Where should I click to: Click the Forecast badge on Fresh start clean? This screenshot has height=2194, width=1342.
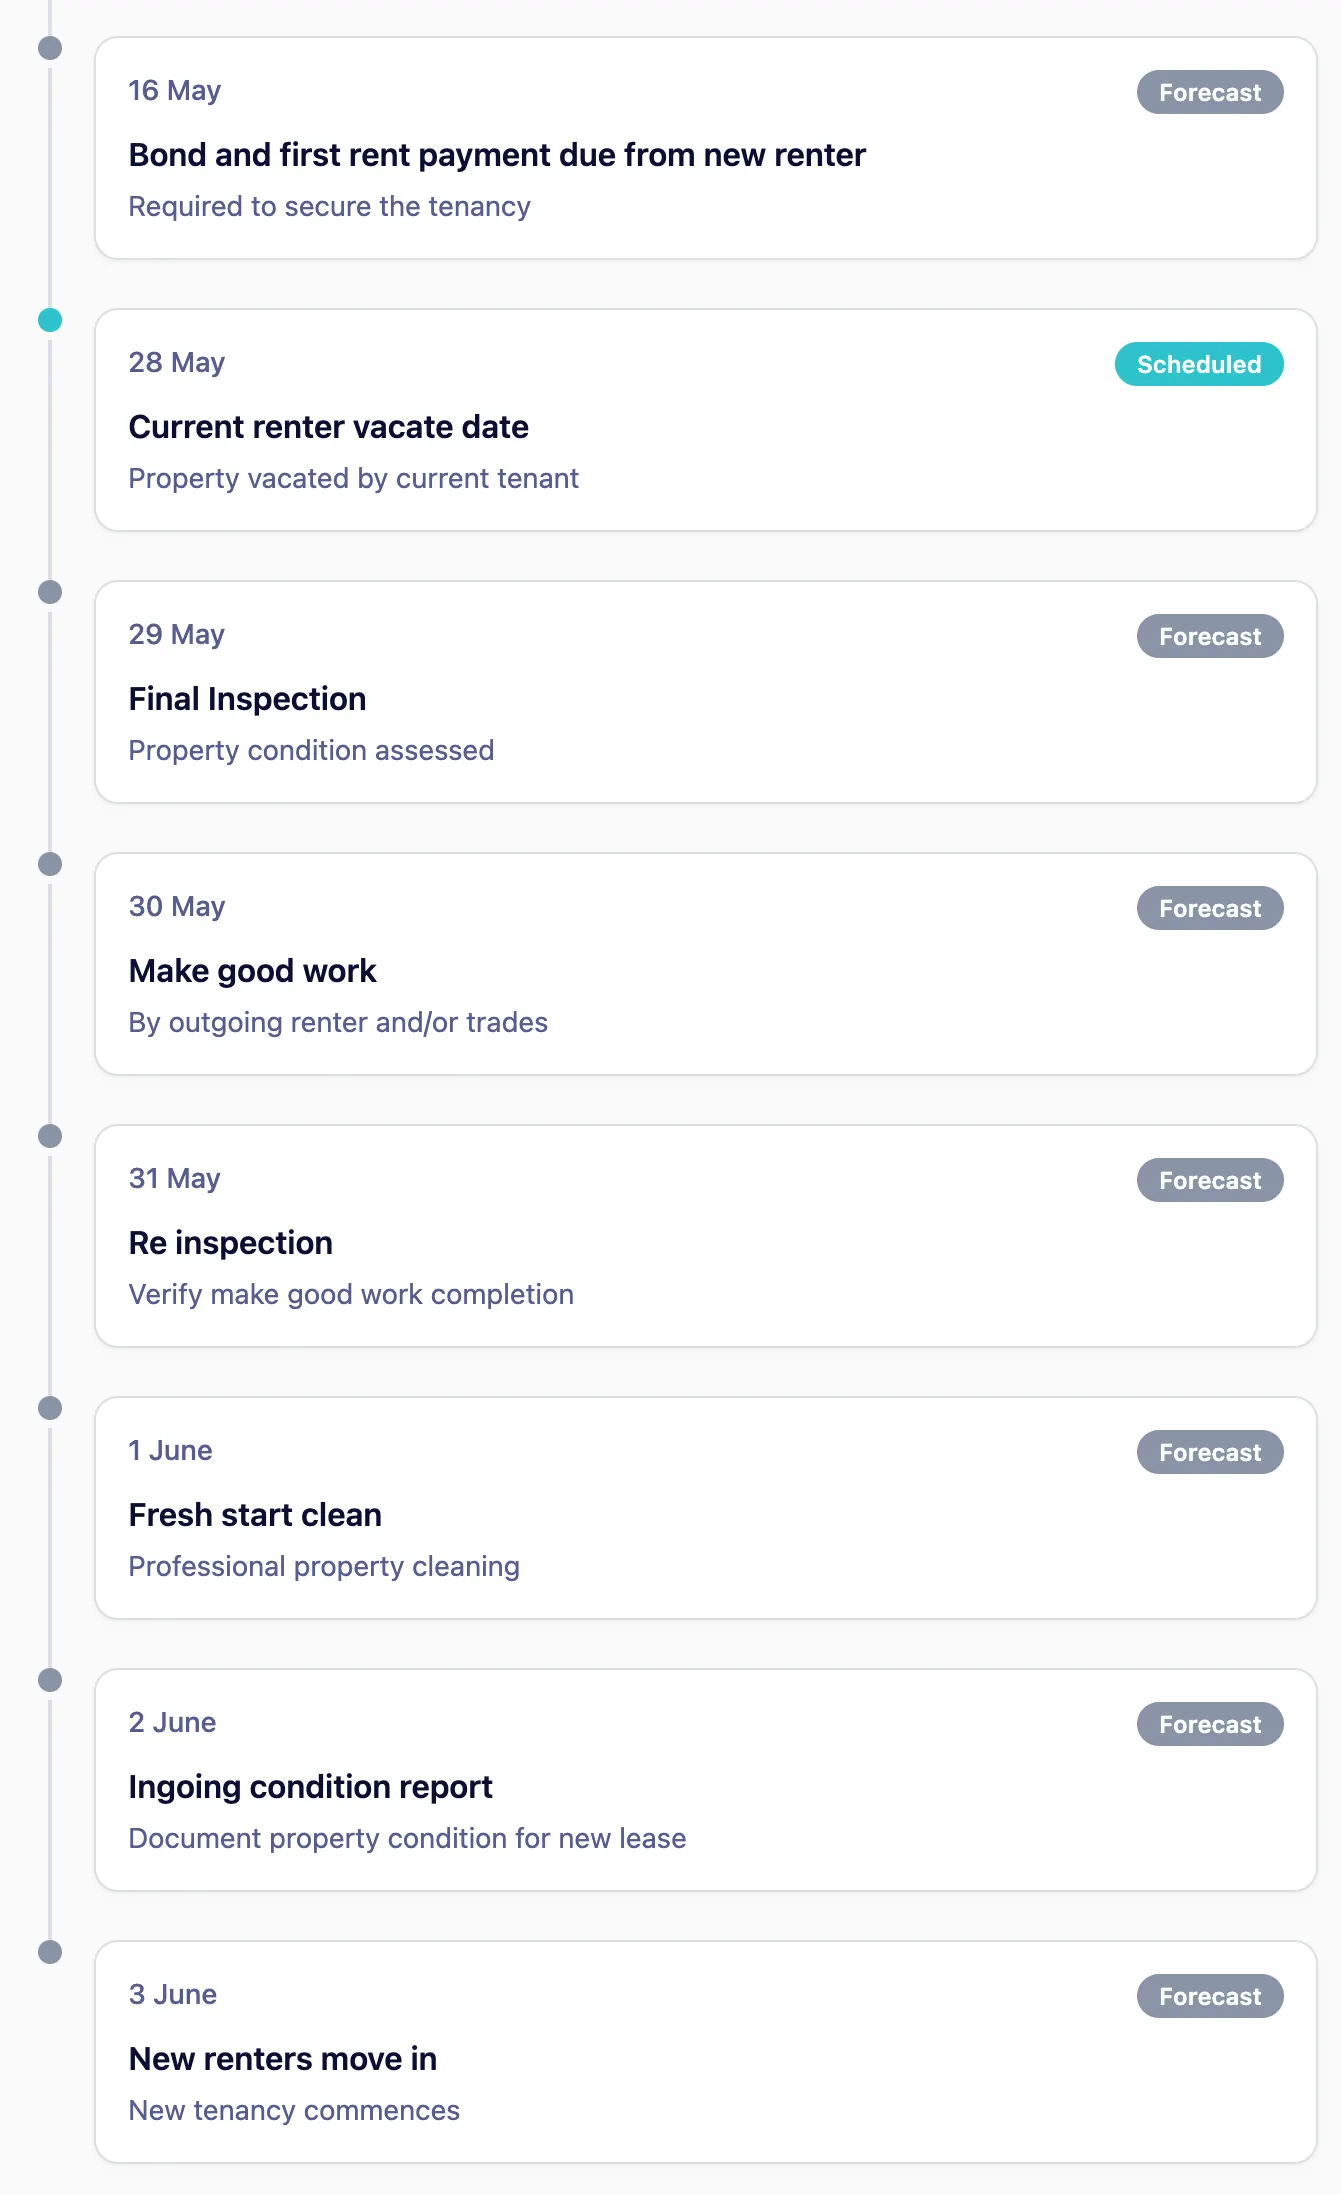pyautogui.click(x=1209, y=1452)
